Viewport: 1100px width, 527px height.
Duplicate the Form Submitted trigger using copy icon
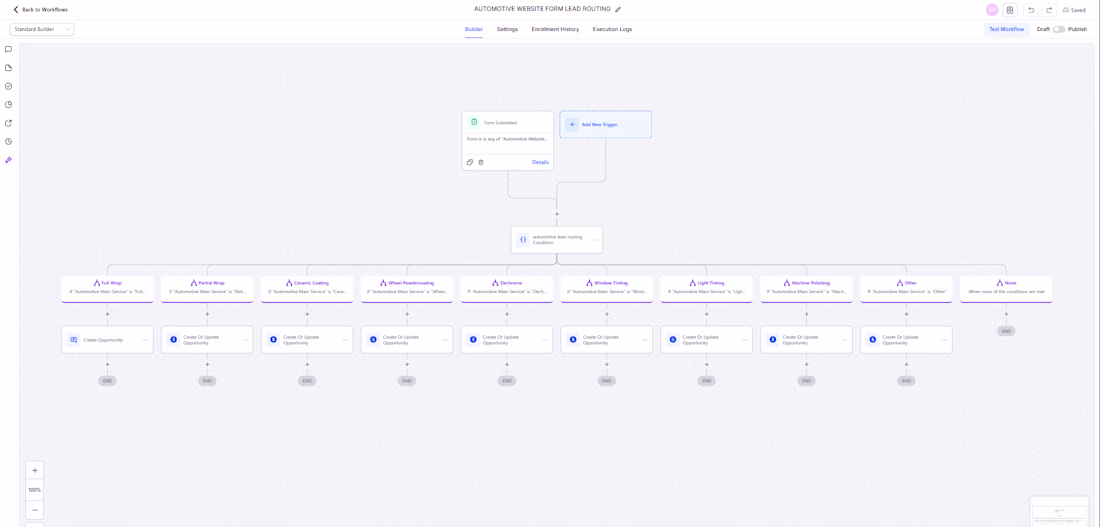[470, 162]
